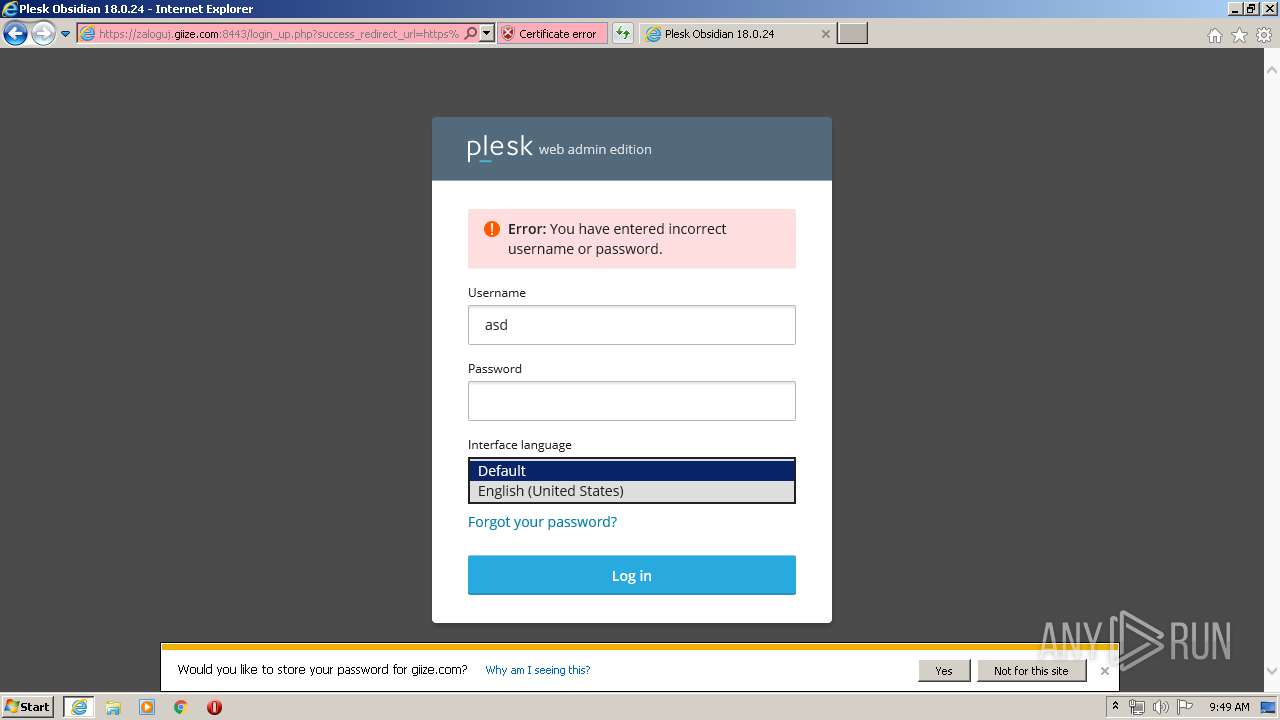The image size is (1280, 720).
Task: Click the page scrollbar down arrow
Action: click(1272, 671)
